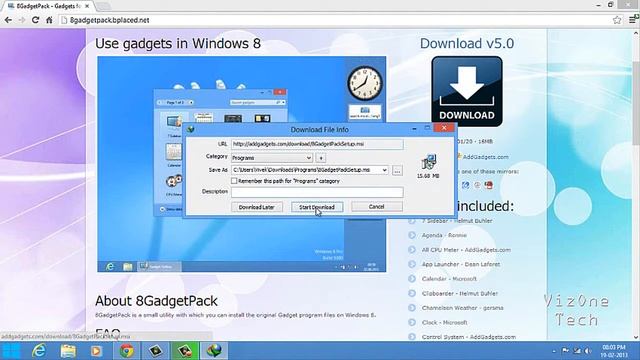
Task: Click the network icon in system tray
Action: [577, 351]
